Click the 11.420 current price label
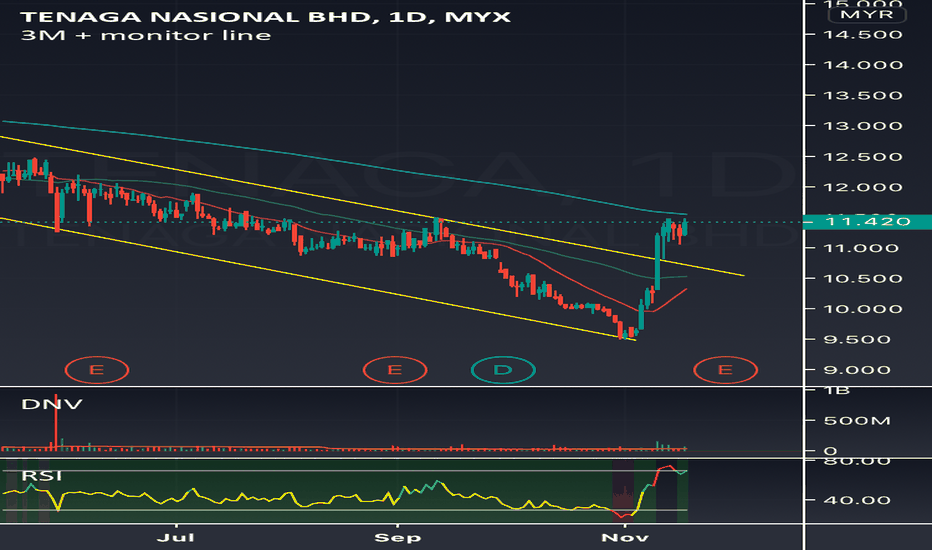Screen dimensions: 932x550 point(867,222)
